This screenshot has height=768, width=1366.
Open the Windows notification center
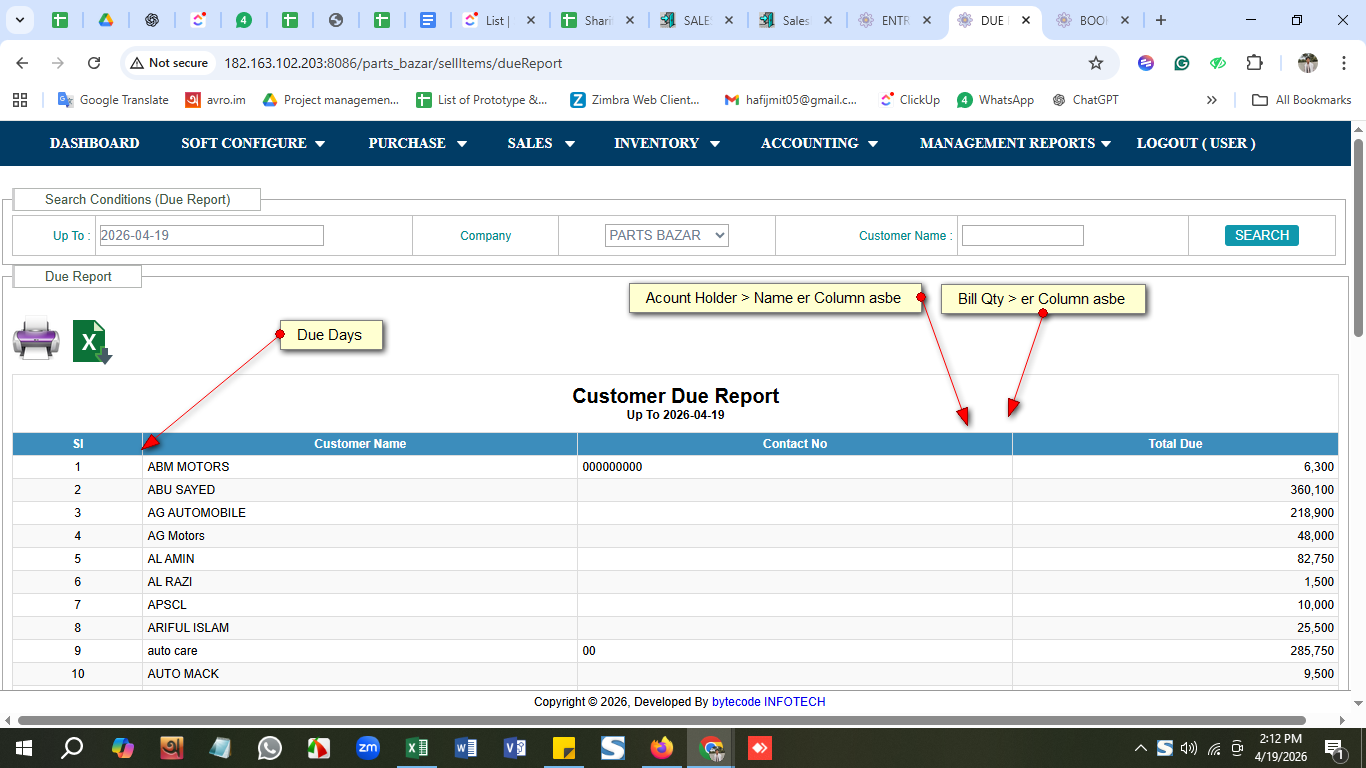click(1333, 748)
